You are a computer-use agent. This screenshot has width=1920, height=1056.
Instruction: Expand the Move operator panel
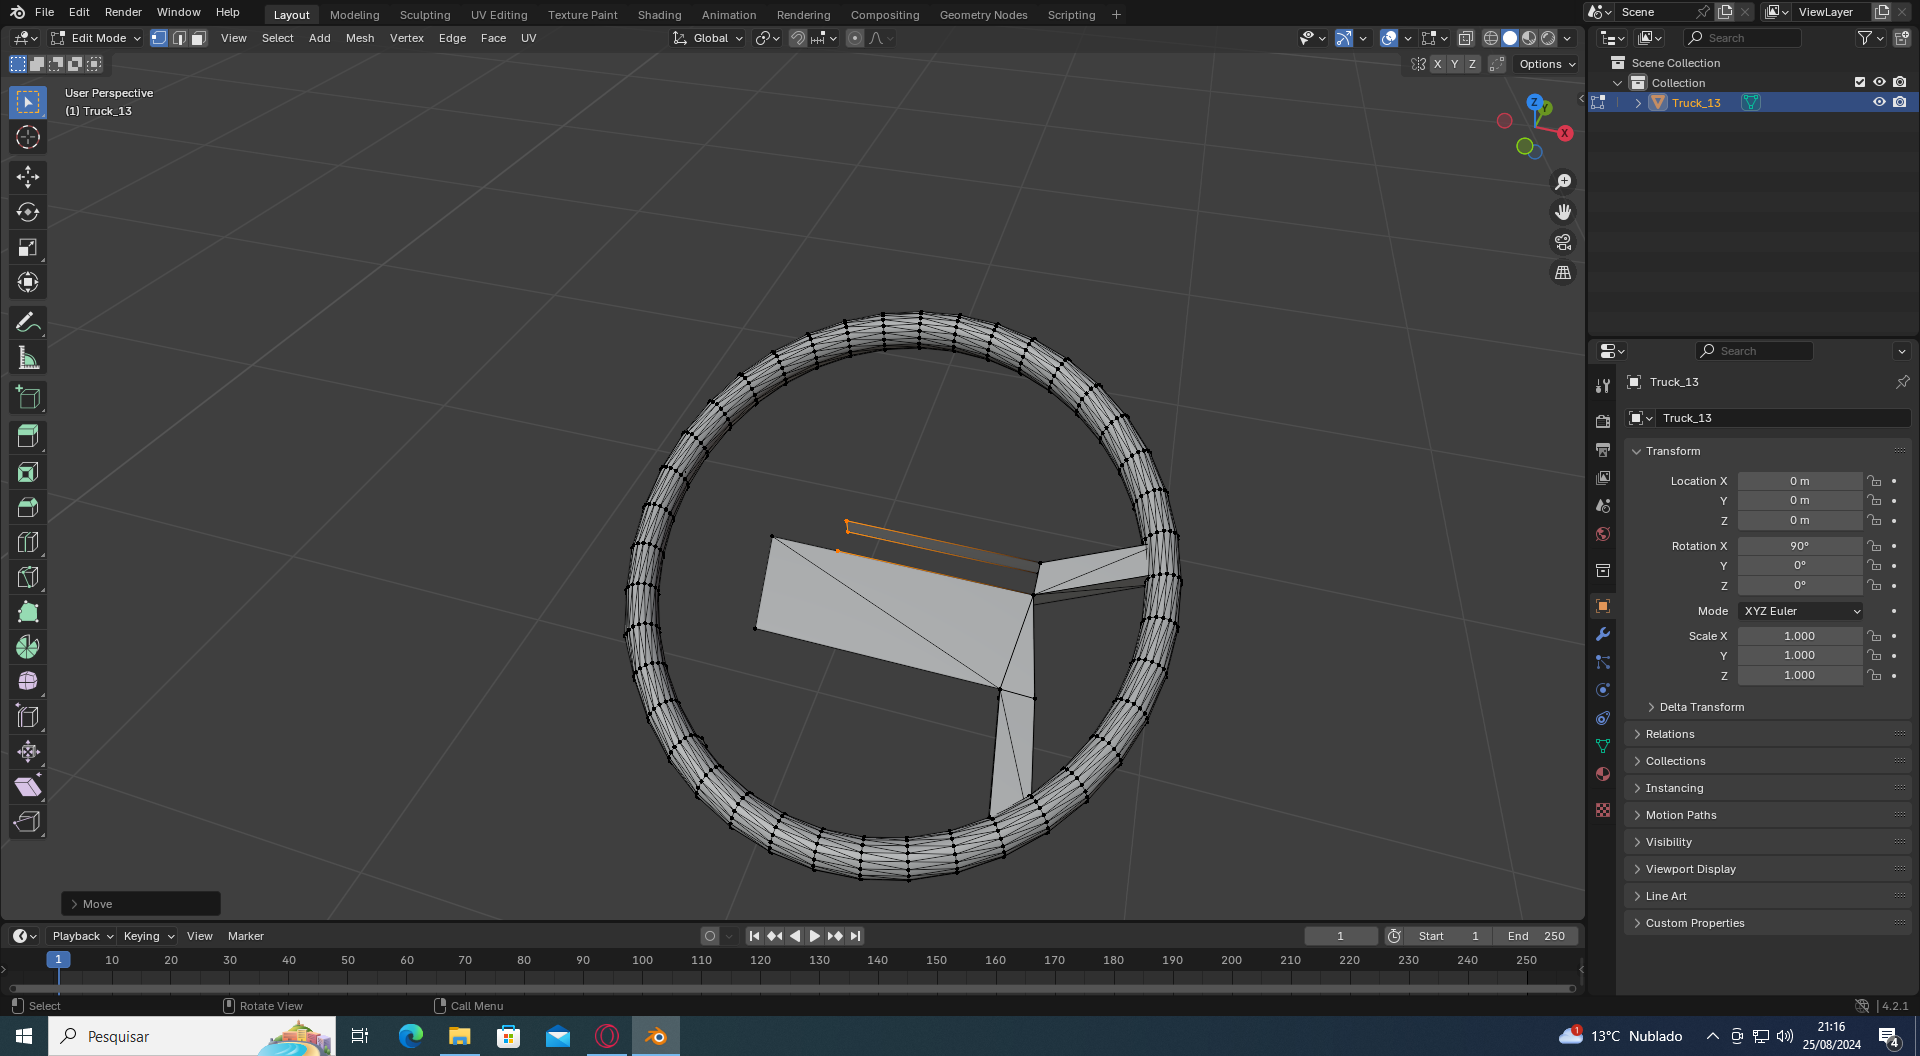[141, 904]
